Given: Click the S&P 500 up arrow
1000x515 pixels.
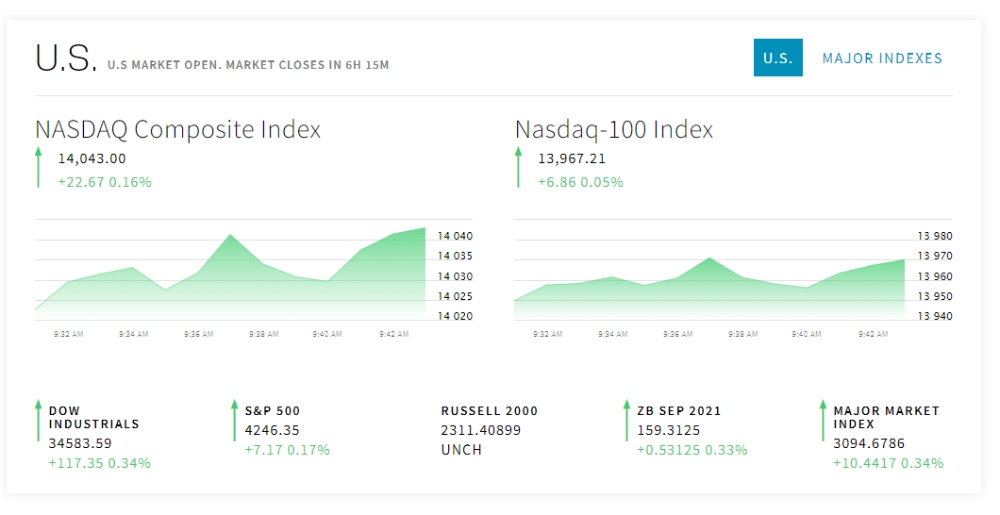Looking at the screenshot, I should pyautogui.click(x=235, y=421).
